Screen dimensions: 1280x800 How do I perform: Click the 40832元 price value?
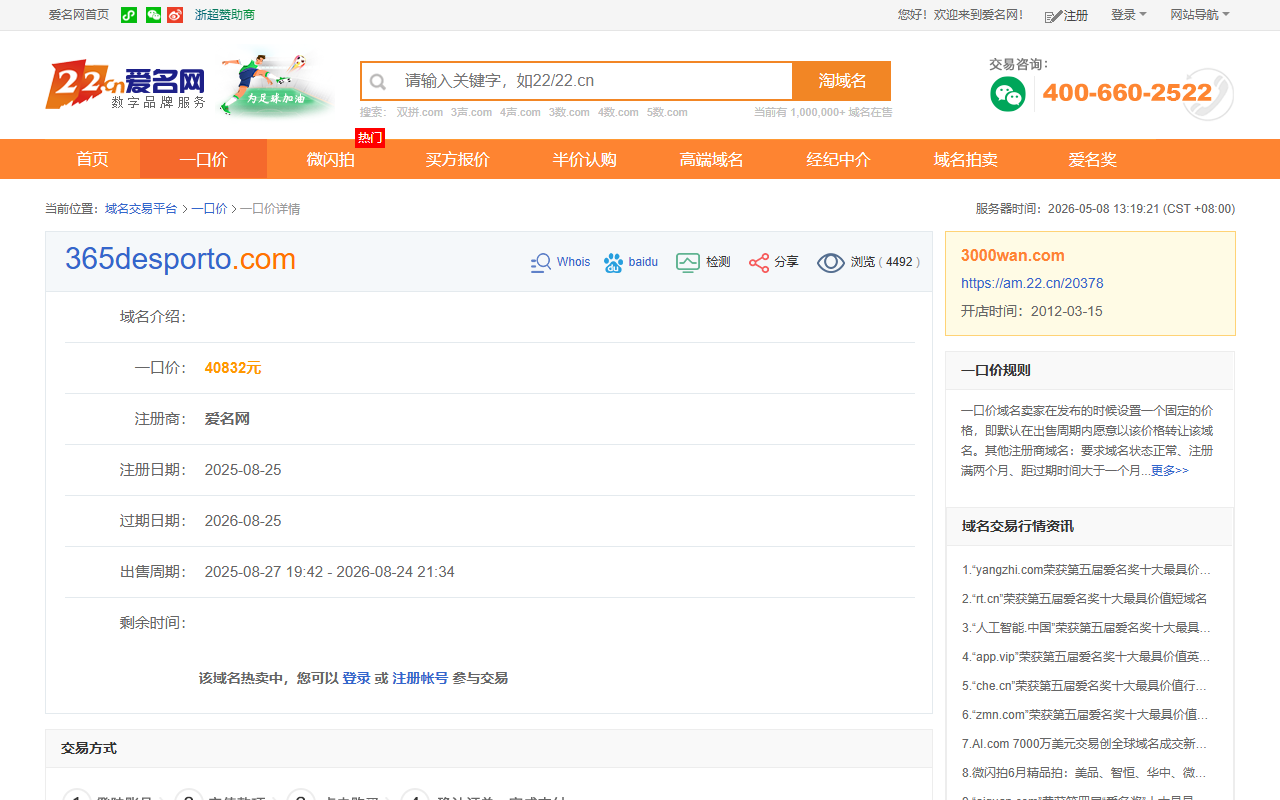click(233, 368)
